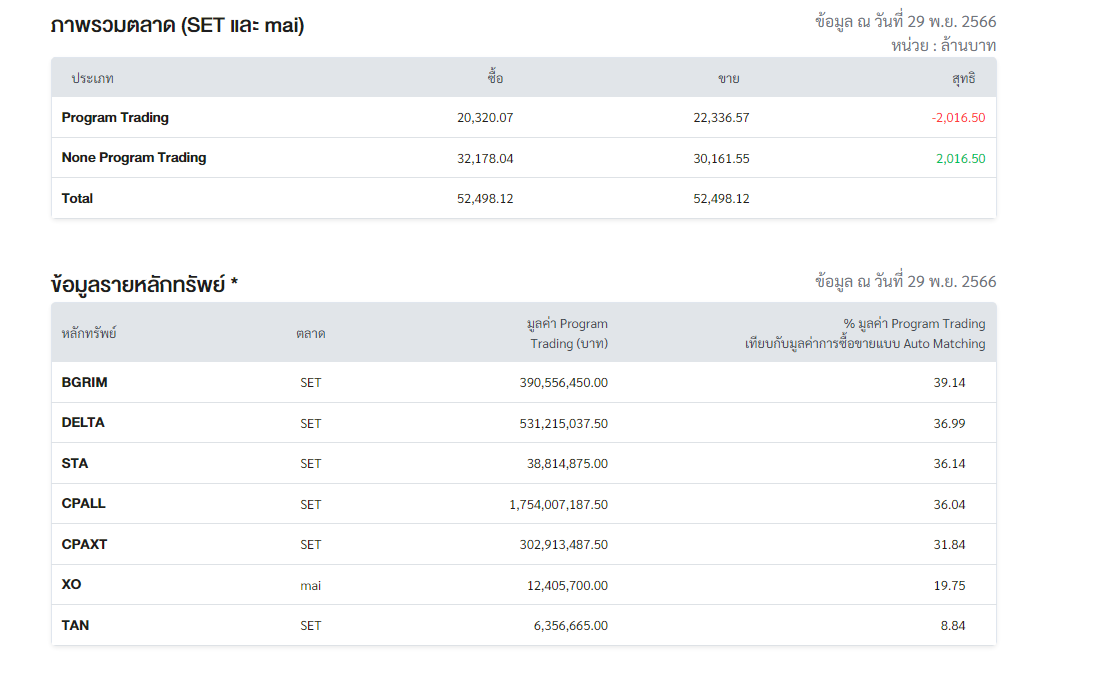The image size is (1096, 675).
Task: Click DELTA percentage 36.99
Action: pos(949,423)
